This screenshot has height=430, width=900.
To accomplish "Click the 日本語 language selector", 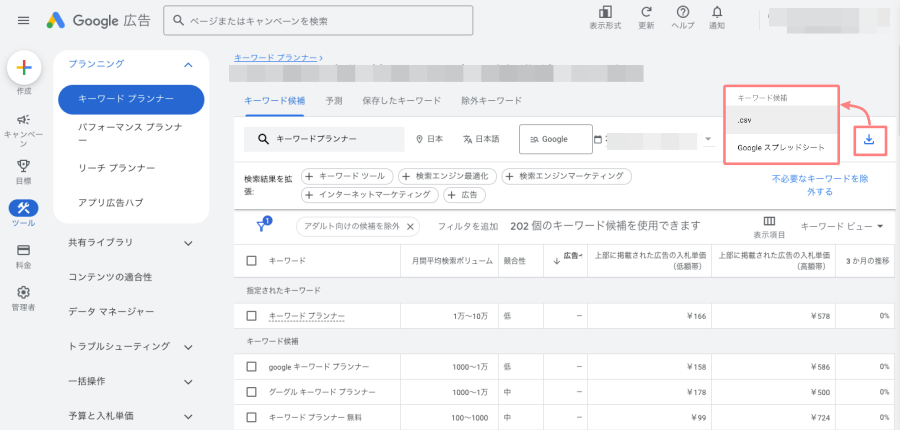I will pos(481,140).
